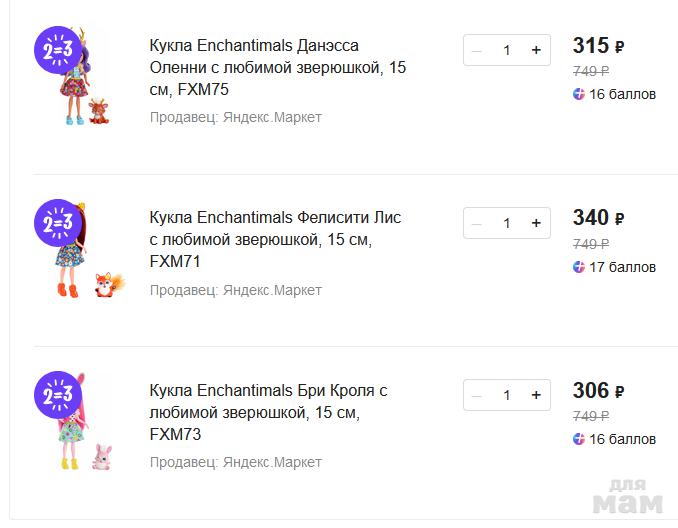The width and height of the screenshot is (678, 528).
Task: Decrease quantity of Бри Кроля doll
Action: 477,395
